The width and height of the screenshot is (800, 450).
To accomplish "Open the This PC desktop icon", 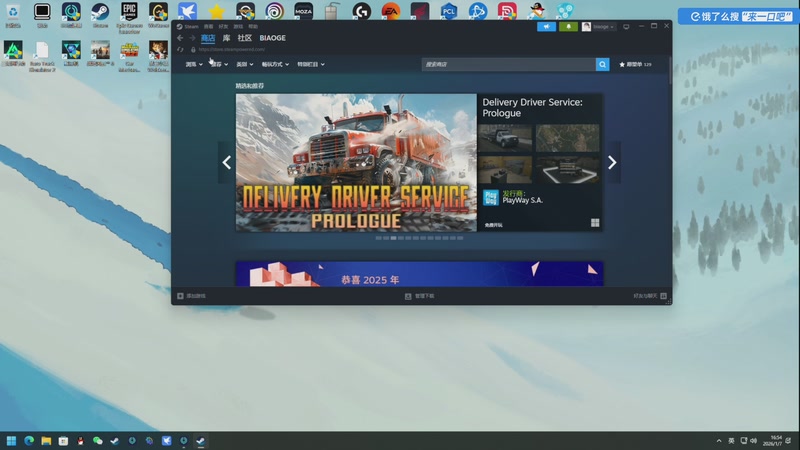I will [42, 14].
